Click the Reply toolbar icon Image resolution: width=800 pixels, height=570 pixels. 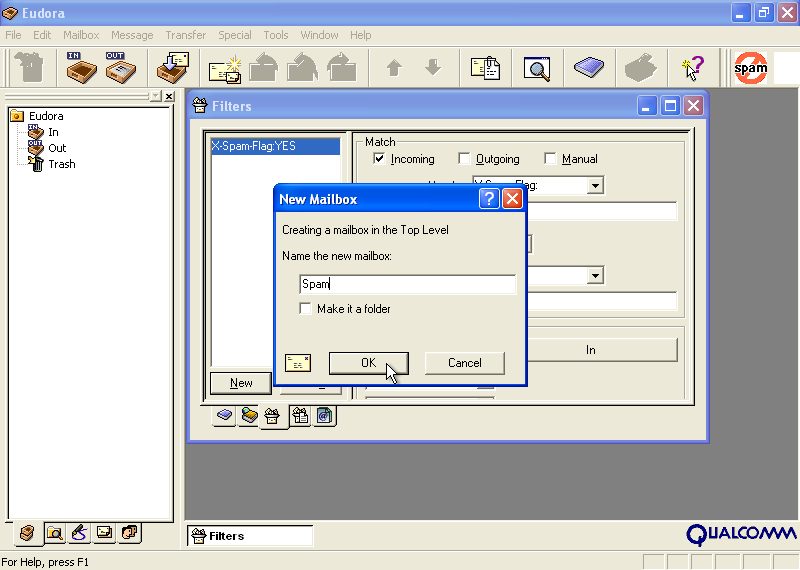263,67
